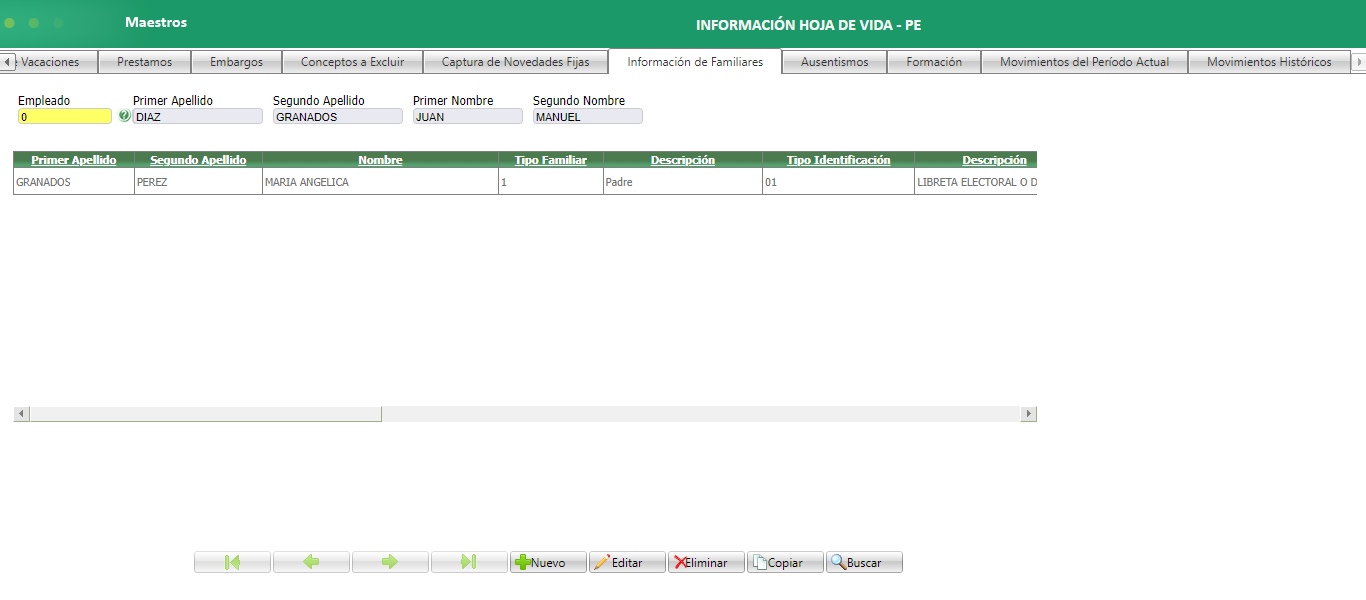Switch to the Movimientos Históricos tab

(x=1267, y=61)
